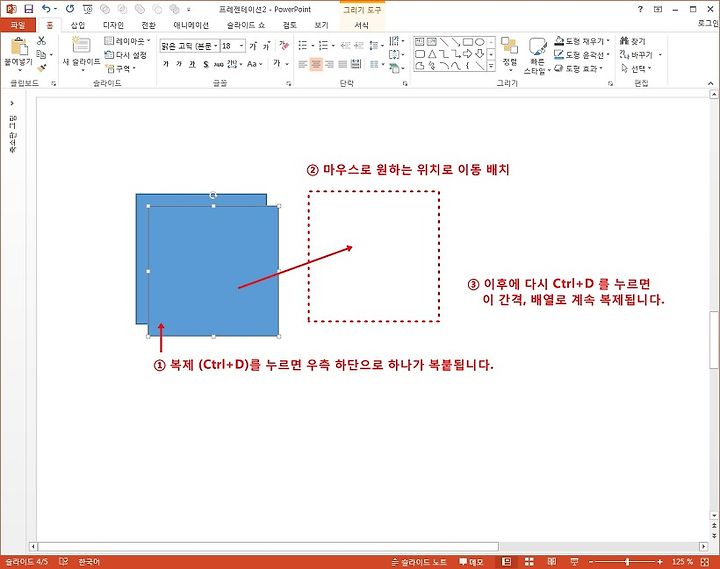The height and width of the screenshot is (569, 720).
Task: Switch to the Slide Show (슬라이드 쇼) tab
Action: tap(246, 25)
